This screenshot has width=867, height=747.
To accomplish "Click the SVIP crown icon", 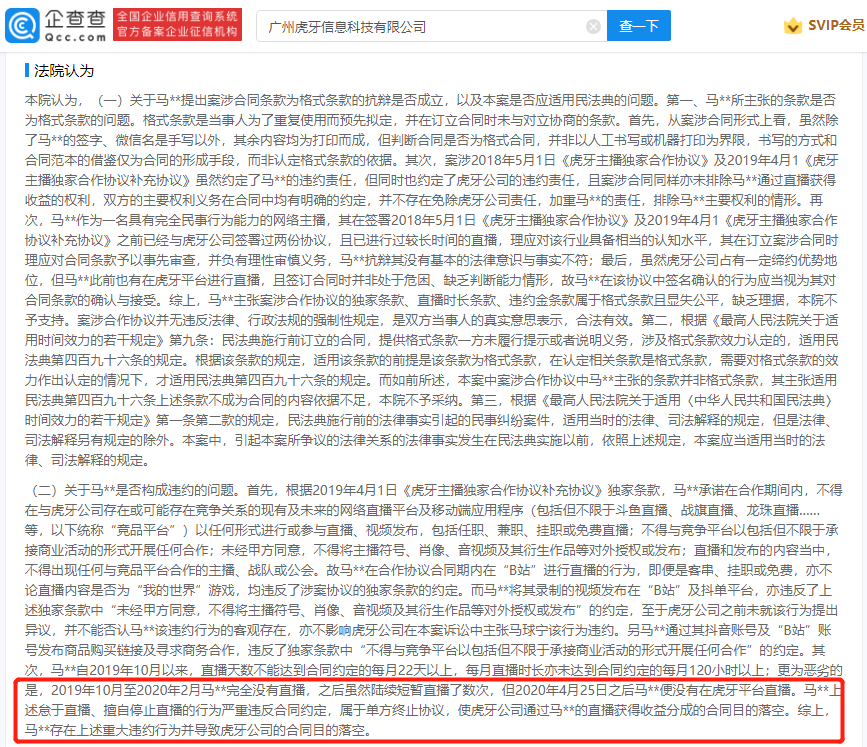I will pos(793,25).
